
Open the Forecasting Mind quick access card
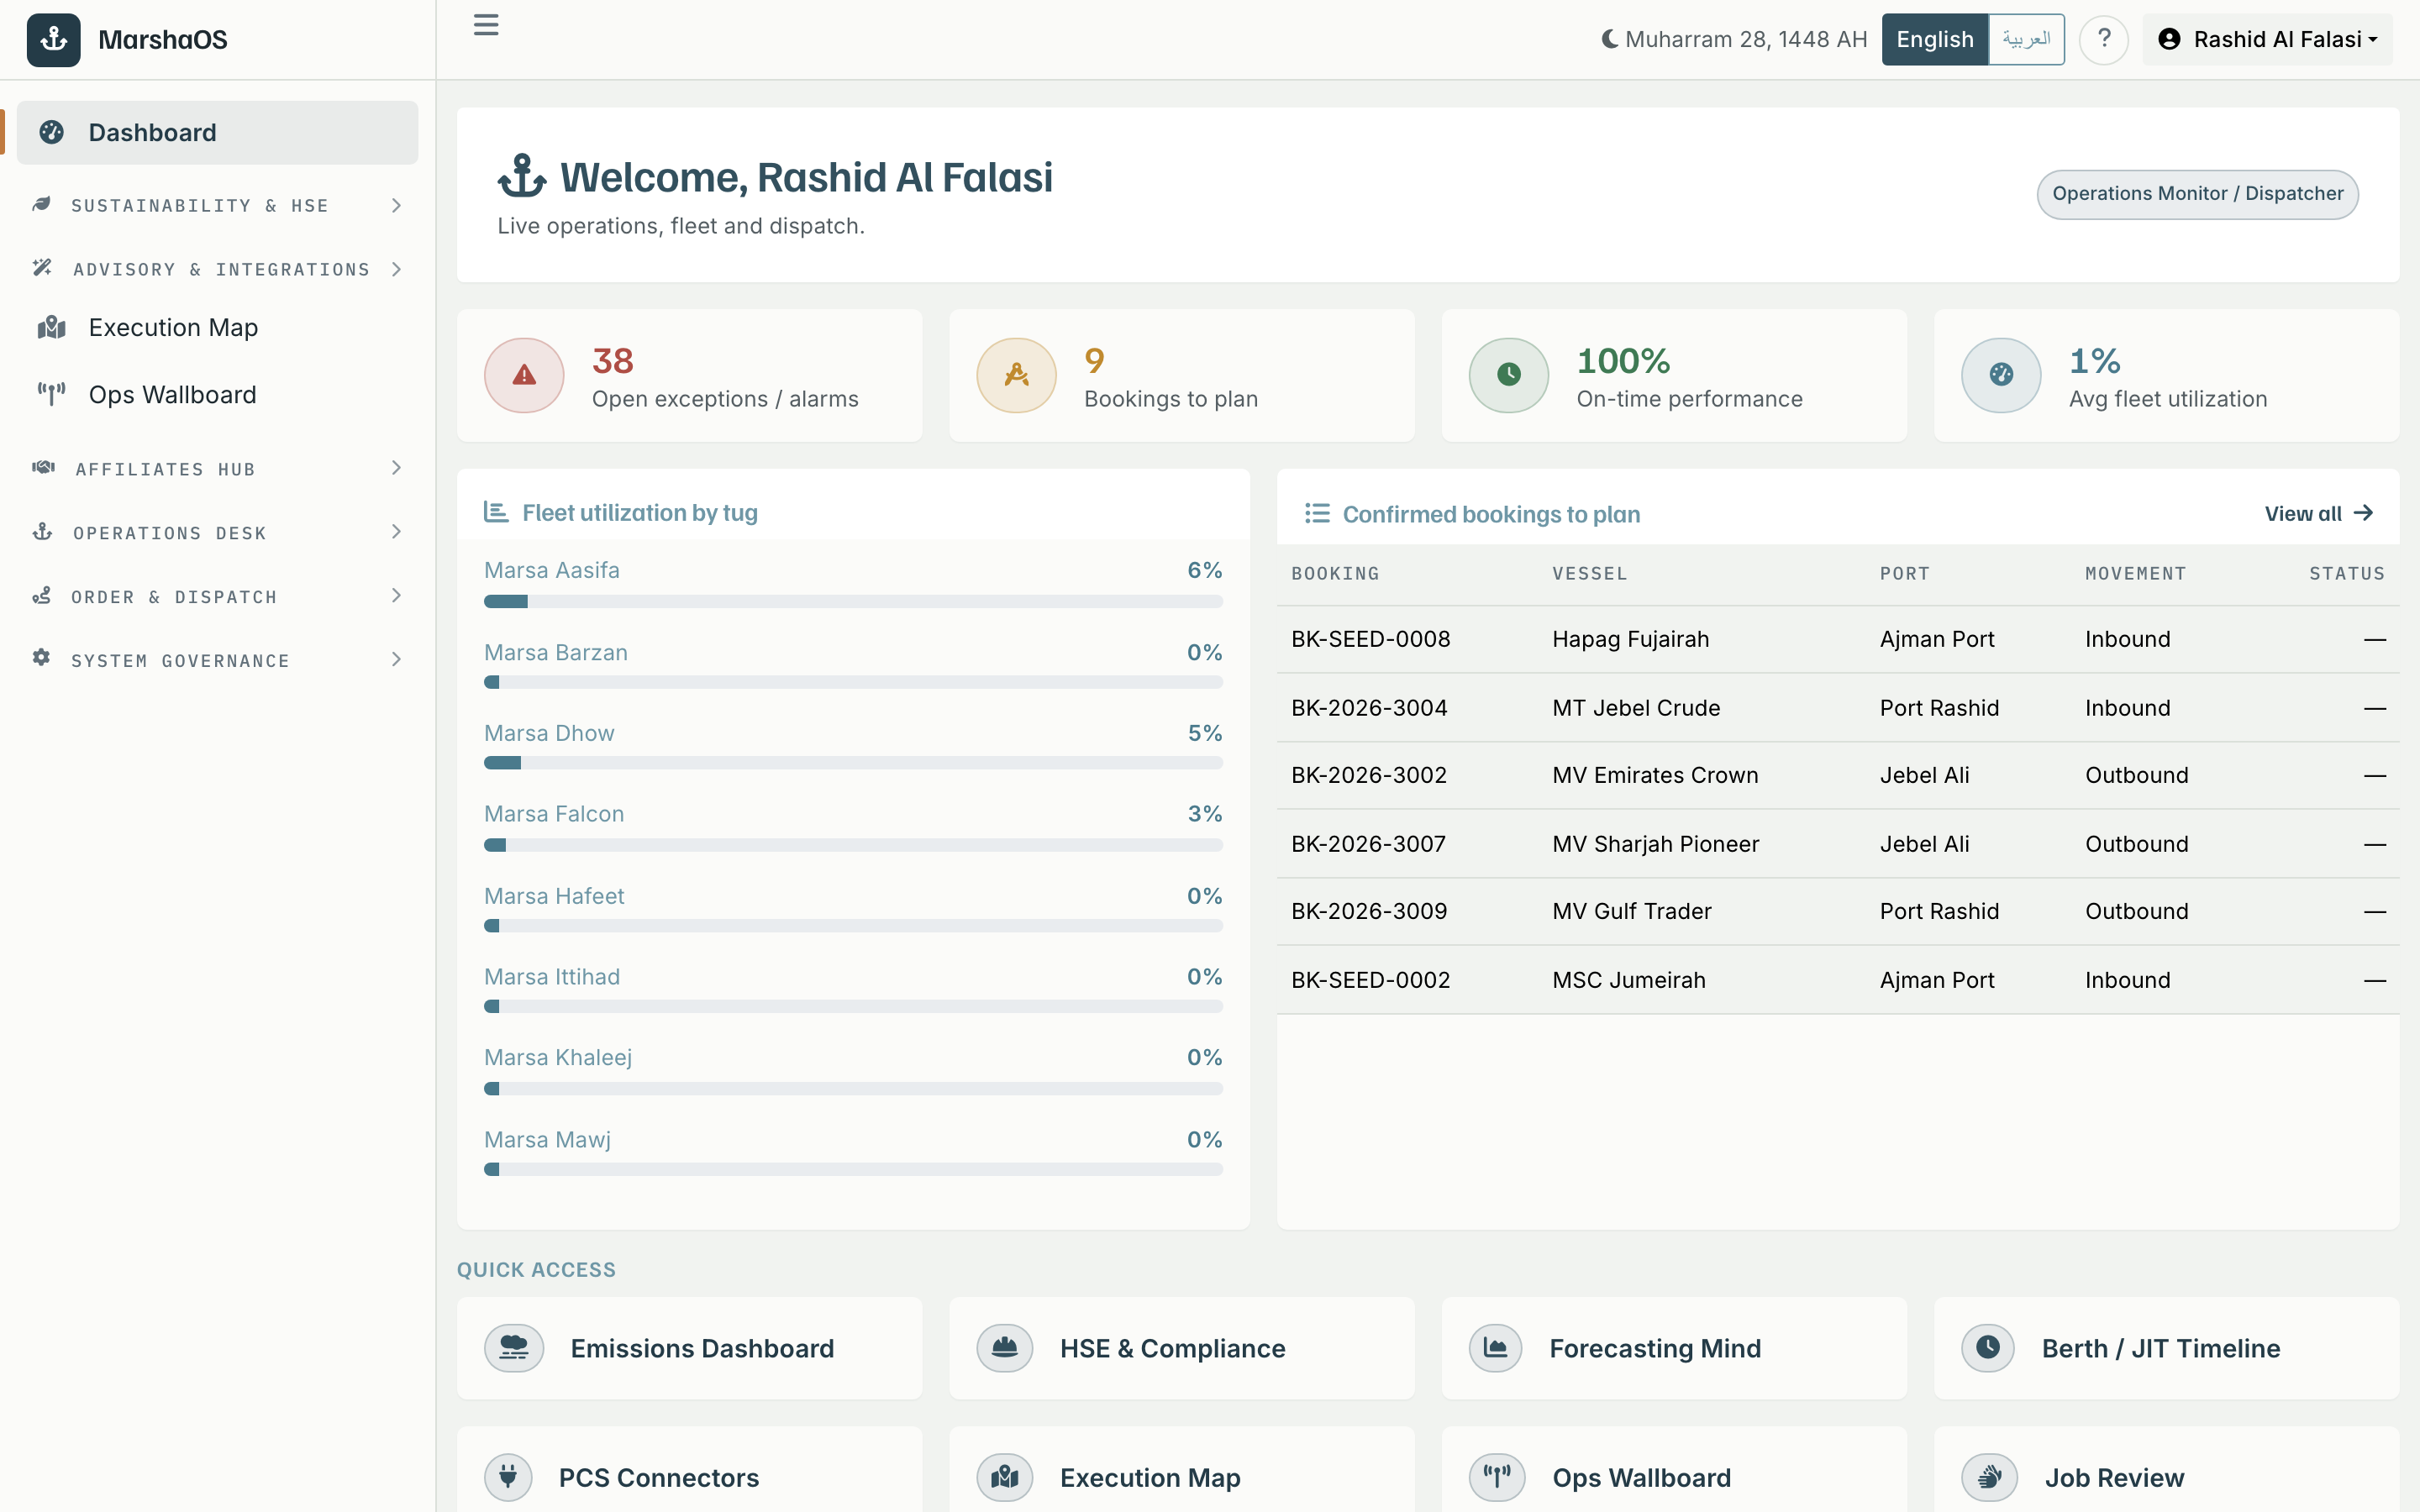1674,1348
